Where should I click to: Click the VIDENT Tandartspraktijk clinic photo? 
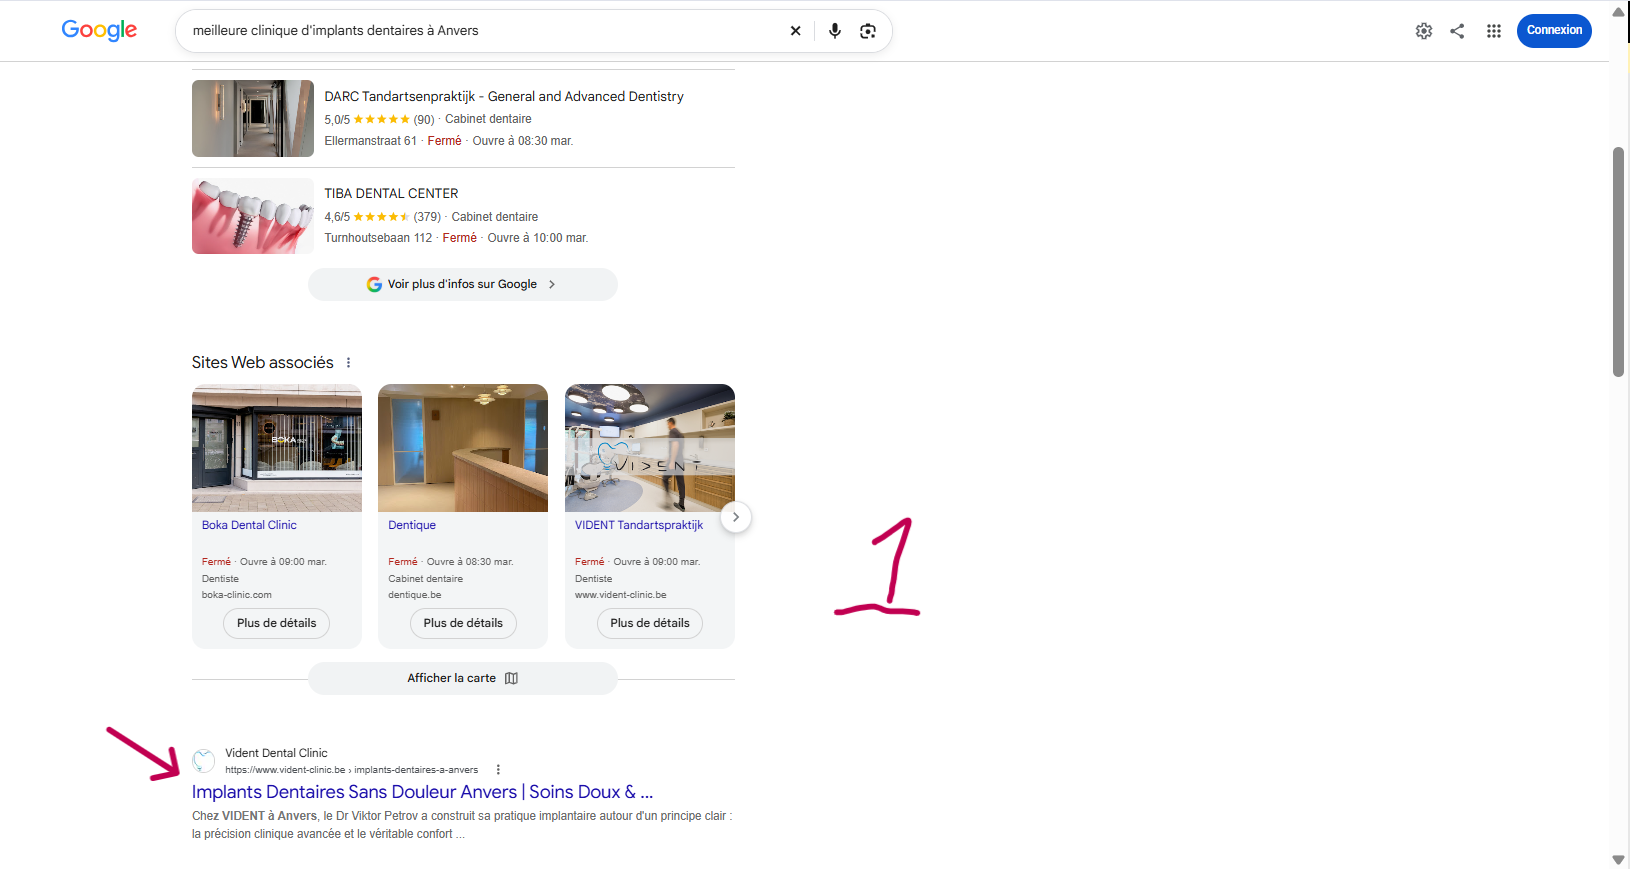(650, 448)
